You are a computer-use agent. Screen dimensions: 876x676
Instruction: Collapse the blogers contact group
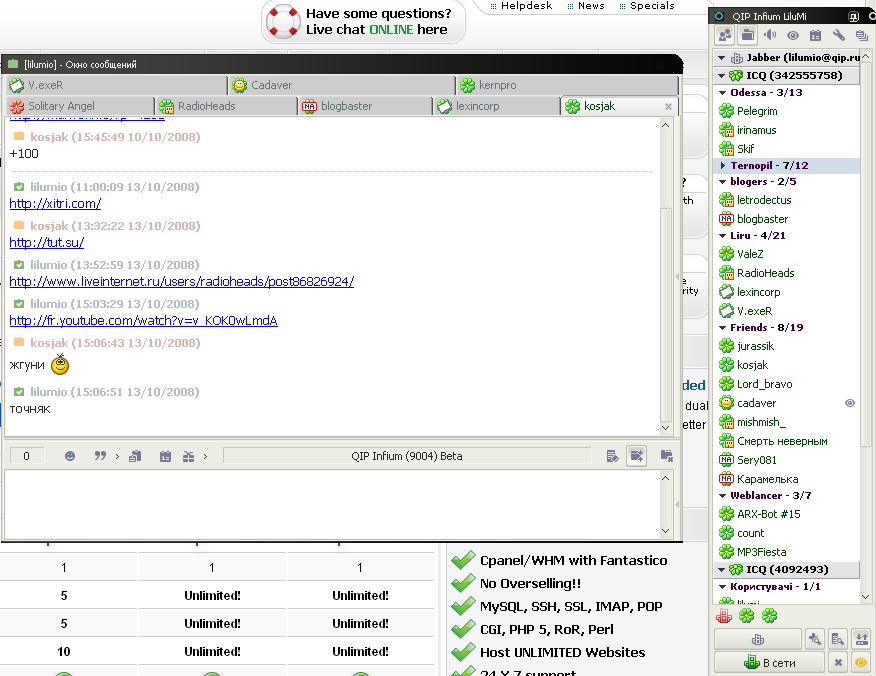coord(722,182)
